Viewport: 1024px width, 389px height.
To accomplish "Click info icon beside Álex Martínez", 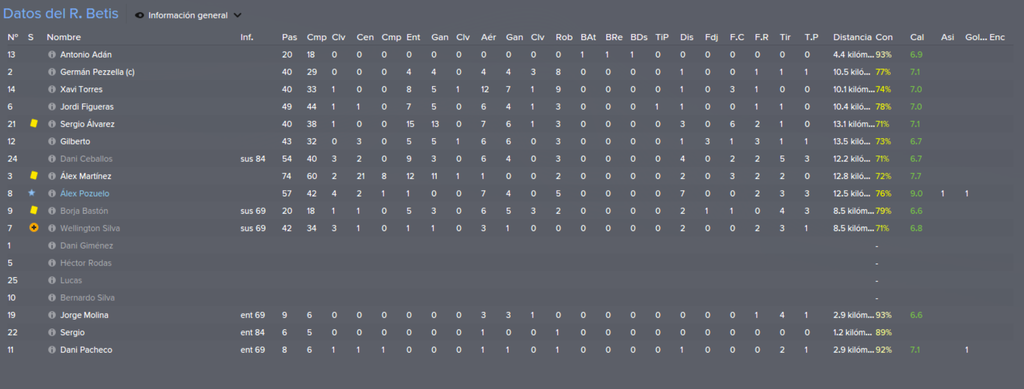I will 52,176.
